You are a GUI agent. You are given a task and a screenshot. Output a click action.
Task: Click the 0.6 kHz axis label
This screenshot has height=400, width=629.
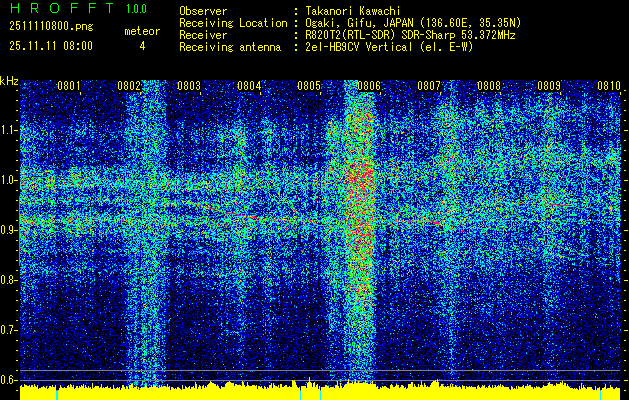coord(8,380)
